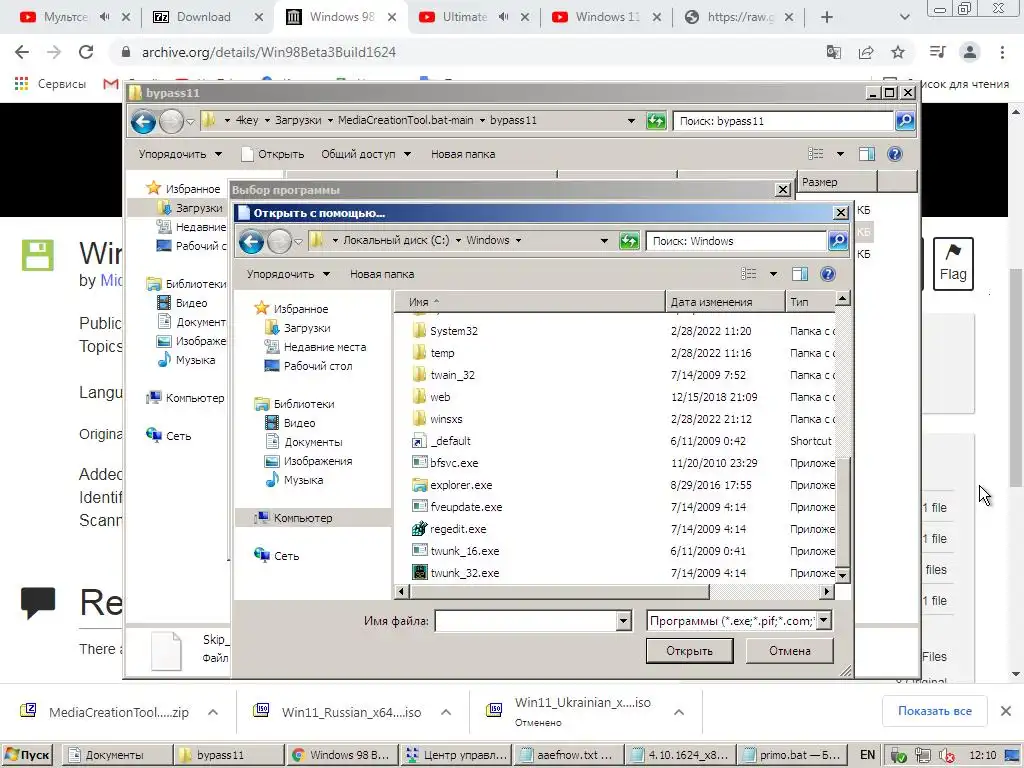Open the help icon in Open With dialog
This screenshot has height=768, width=1024.
pyautogui.click(x=827, y=274)
